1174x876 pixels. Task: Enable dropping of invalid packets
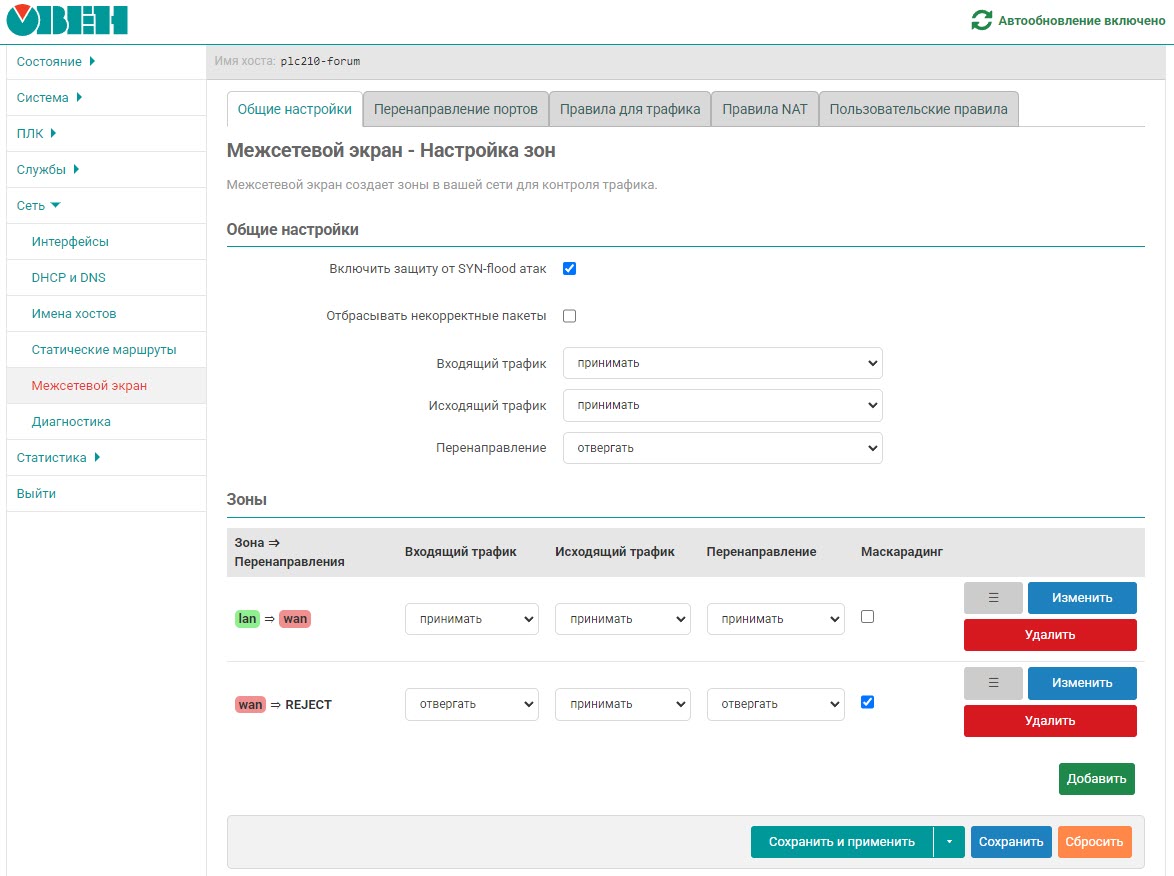coord(569,316)
